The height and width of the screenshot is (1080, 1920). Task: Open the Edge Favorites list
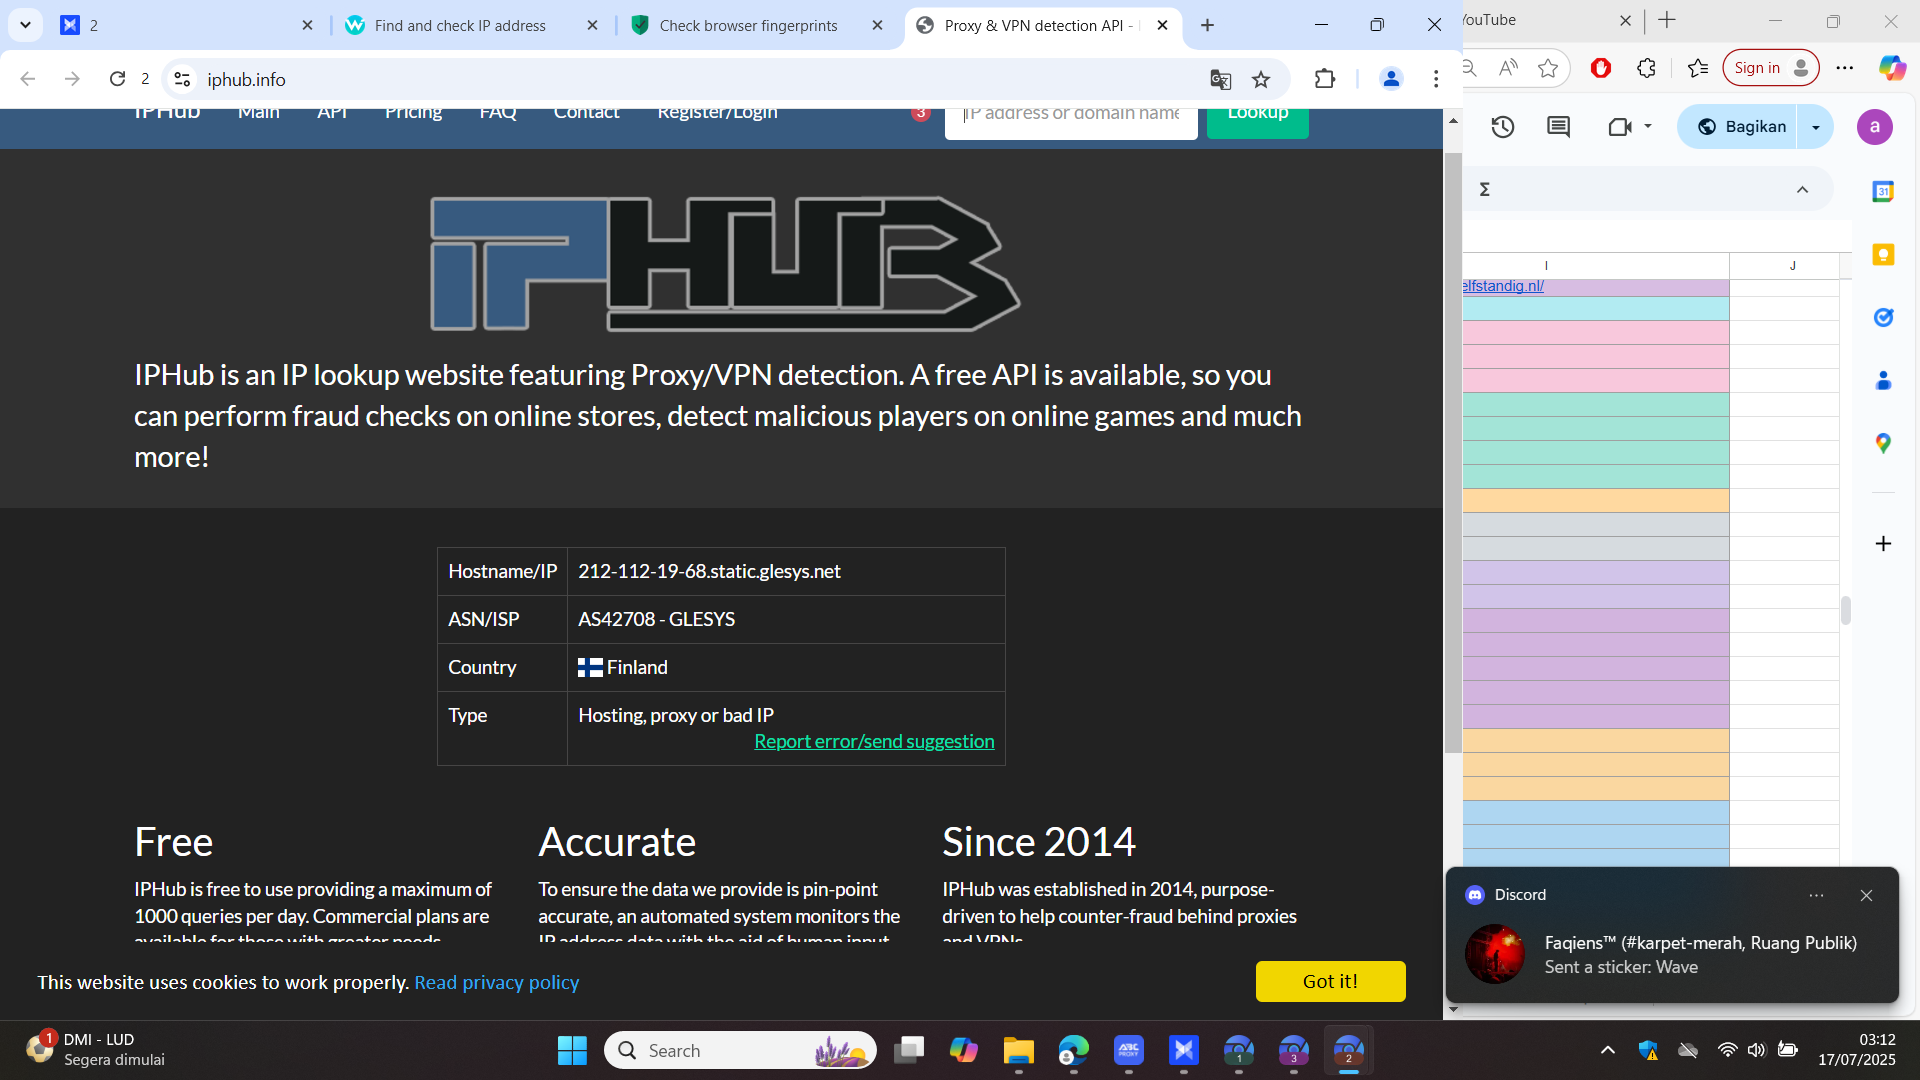coord(1697,68)
